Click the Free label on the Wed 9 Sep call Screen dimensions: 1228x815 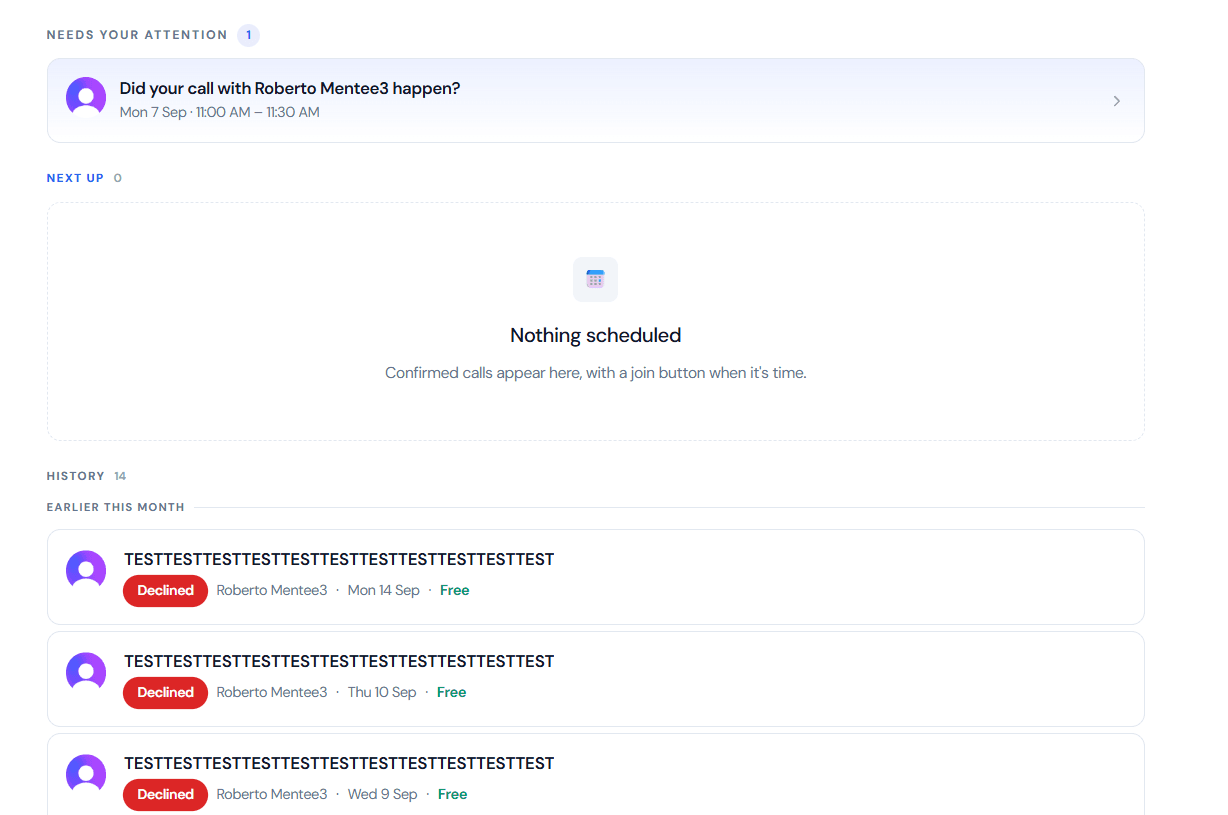453,794
